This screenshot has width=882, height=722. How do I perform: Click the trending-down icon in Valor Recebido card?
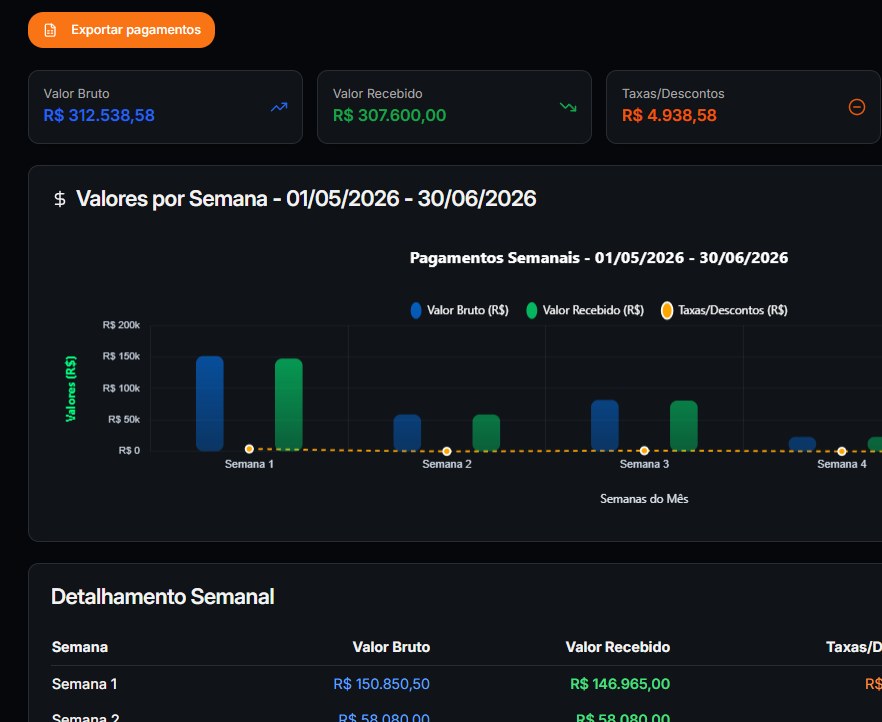(568, 107)
